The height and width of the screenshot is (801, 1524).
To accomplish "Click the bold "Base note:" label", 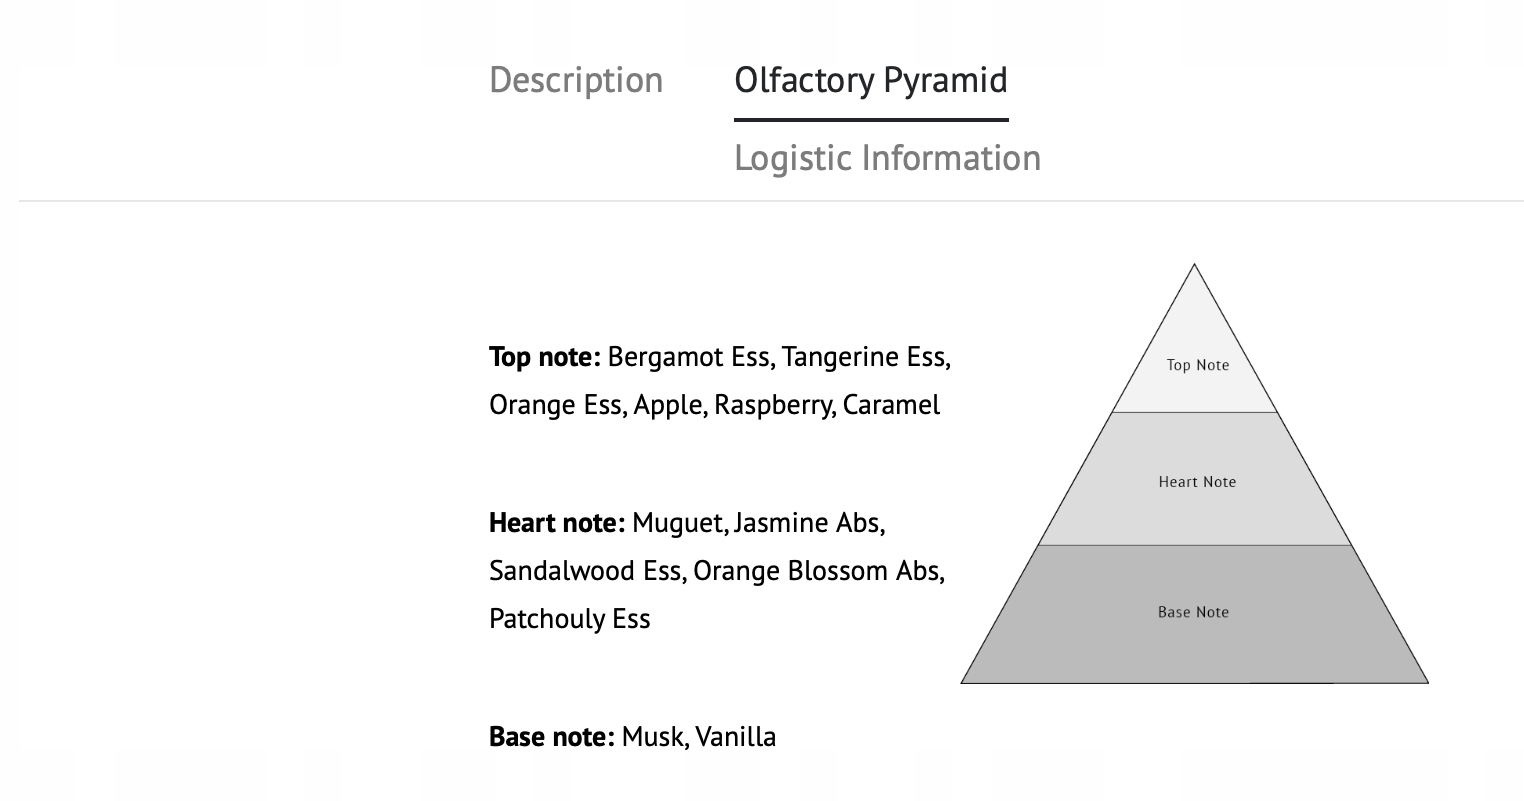I will 551,737.
